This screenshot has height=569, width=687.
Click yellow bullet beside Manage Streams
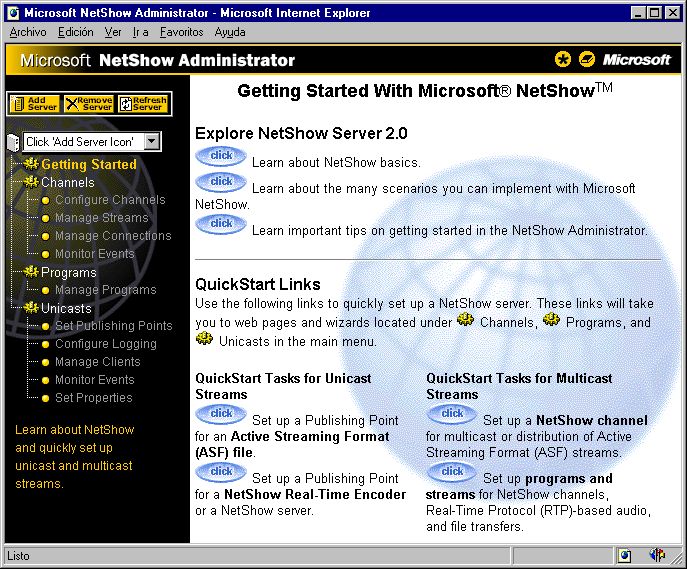46,219
